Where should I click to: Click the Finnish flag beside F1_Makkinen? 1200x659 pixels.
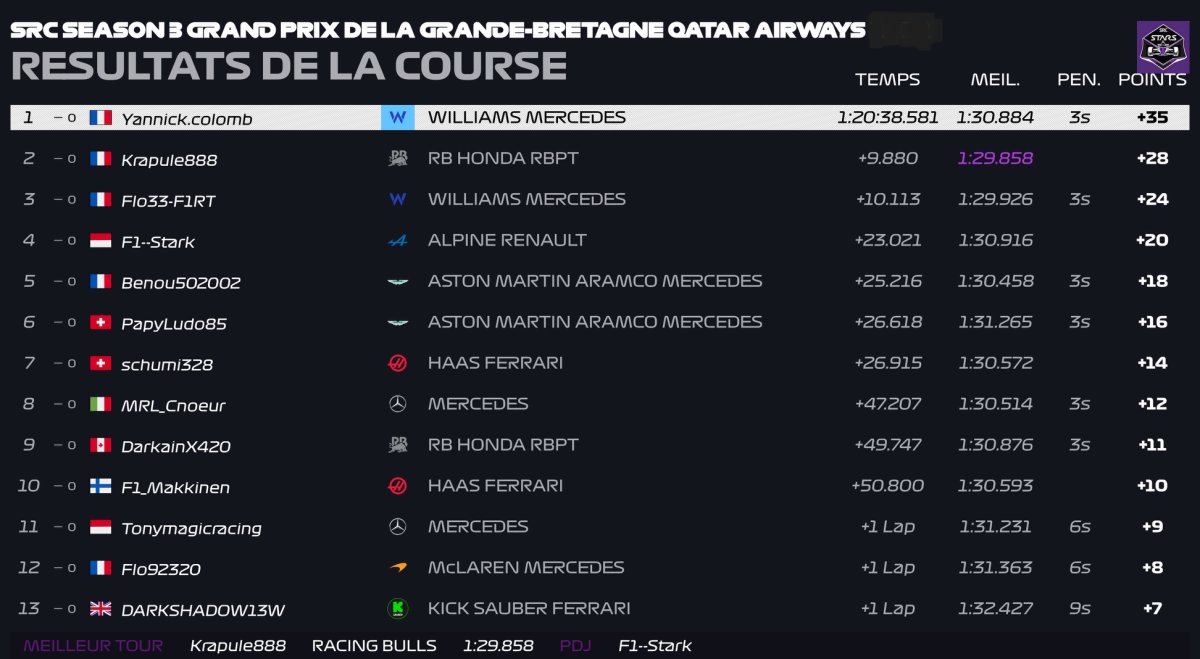100,486
